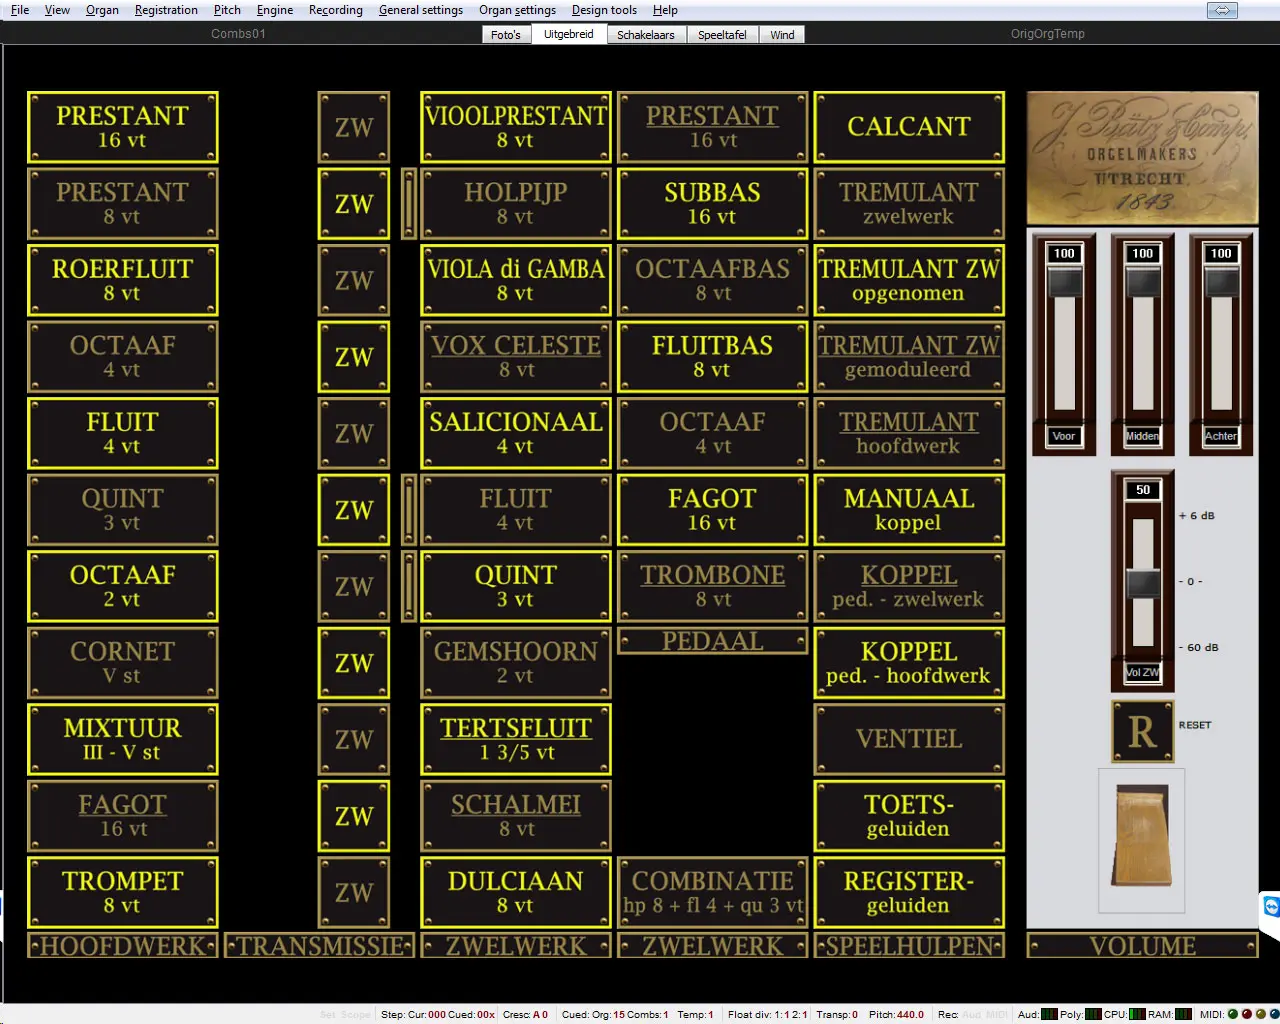The width and height of the screenshot is (1280, 1024).
Task: Click the R reset button
Action: pyautogui.click(x=1142, y=732)
